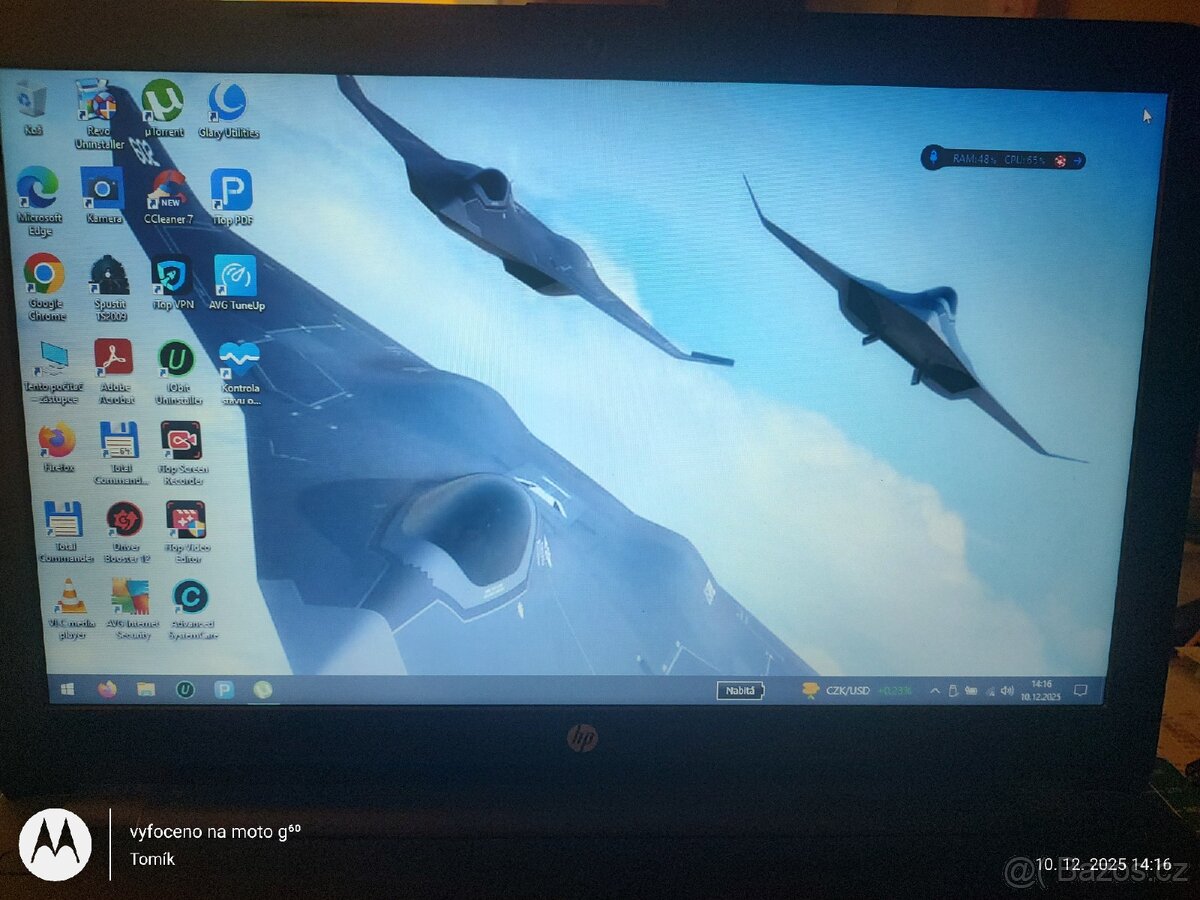This screenshot has height=900, width=1200.
Task: Click the Google Chrome desktop shortcut
Action: pos(44,274)
